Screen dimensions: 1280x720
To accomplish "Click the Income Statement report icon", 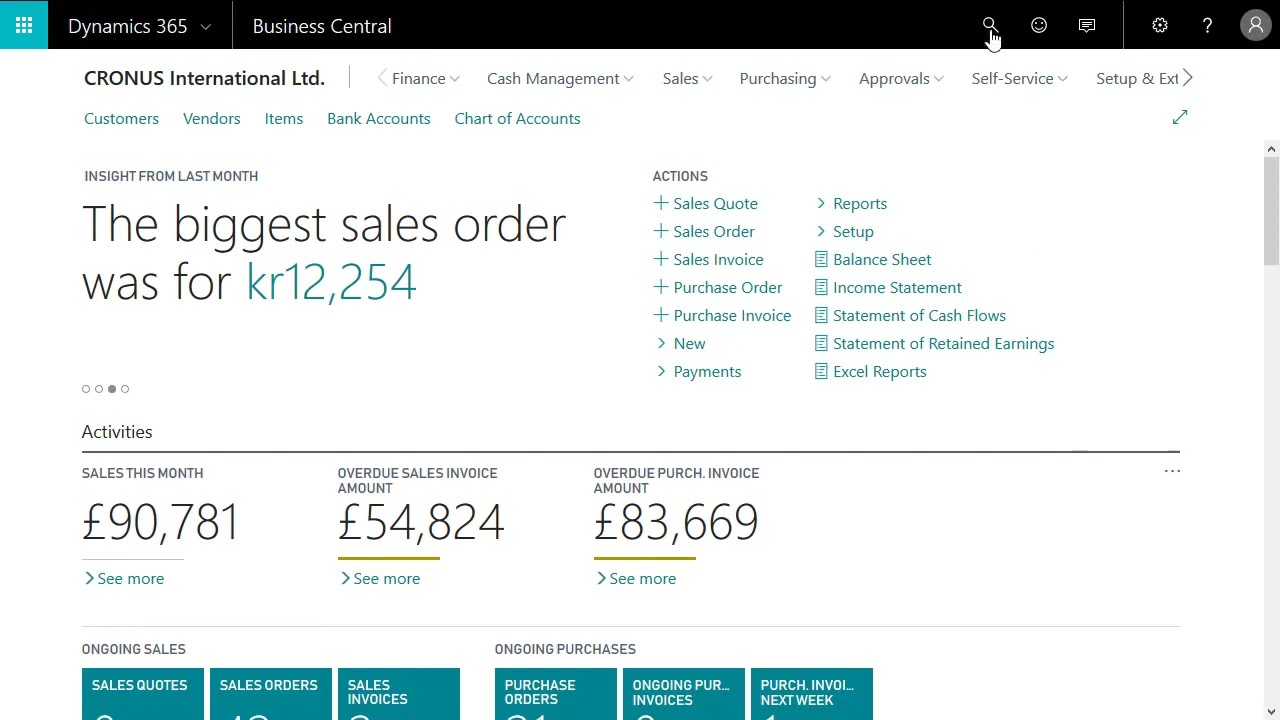I will pyautogui.click(x=821, y=287).
